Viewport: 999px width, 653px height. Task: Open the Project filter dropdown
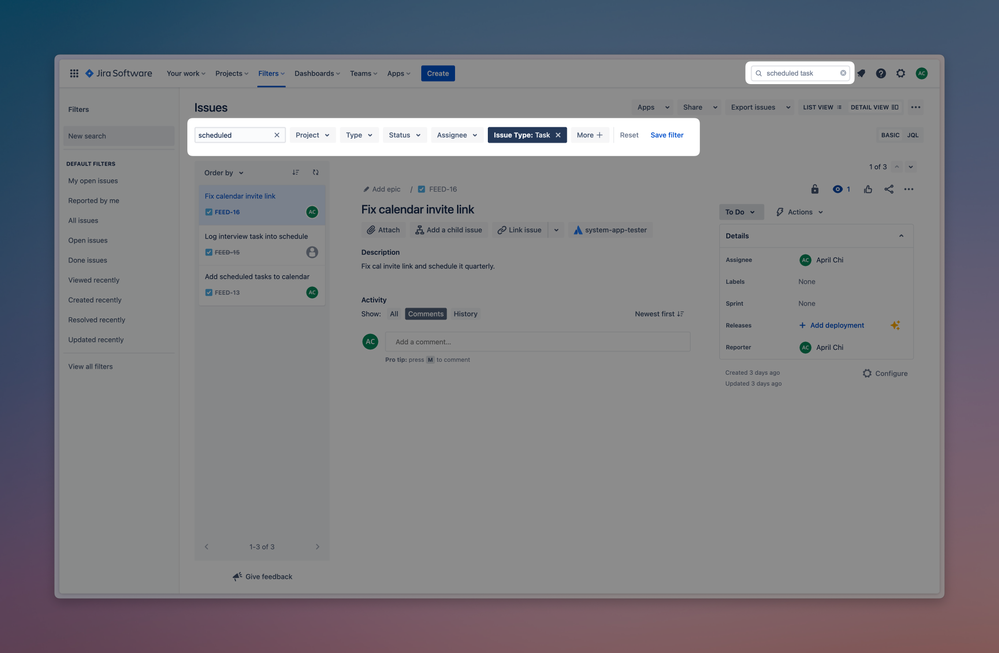point(312,135)
